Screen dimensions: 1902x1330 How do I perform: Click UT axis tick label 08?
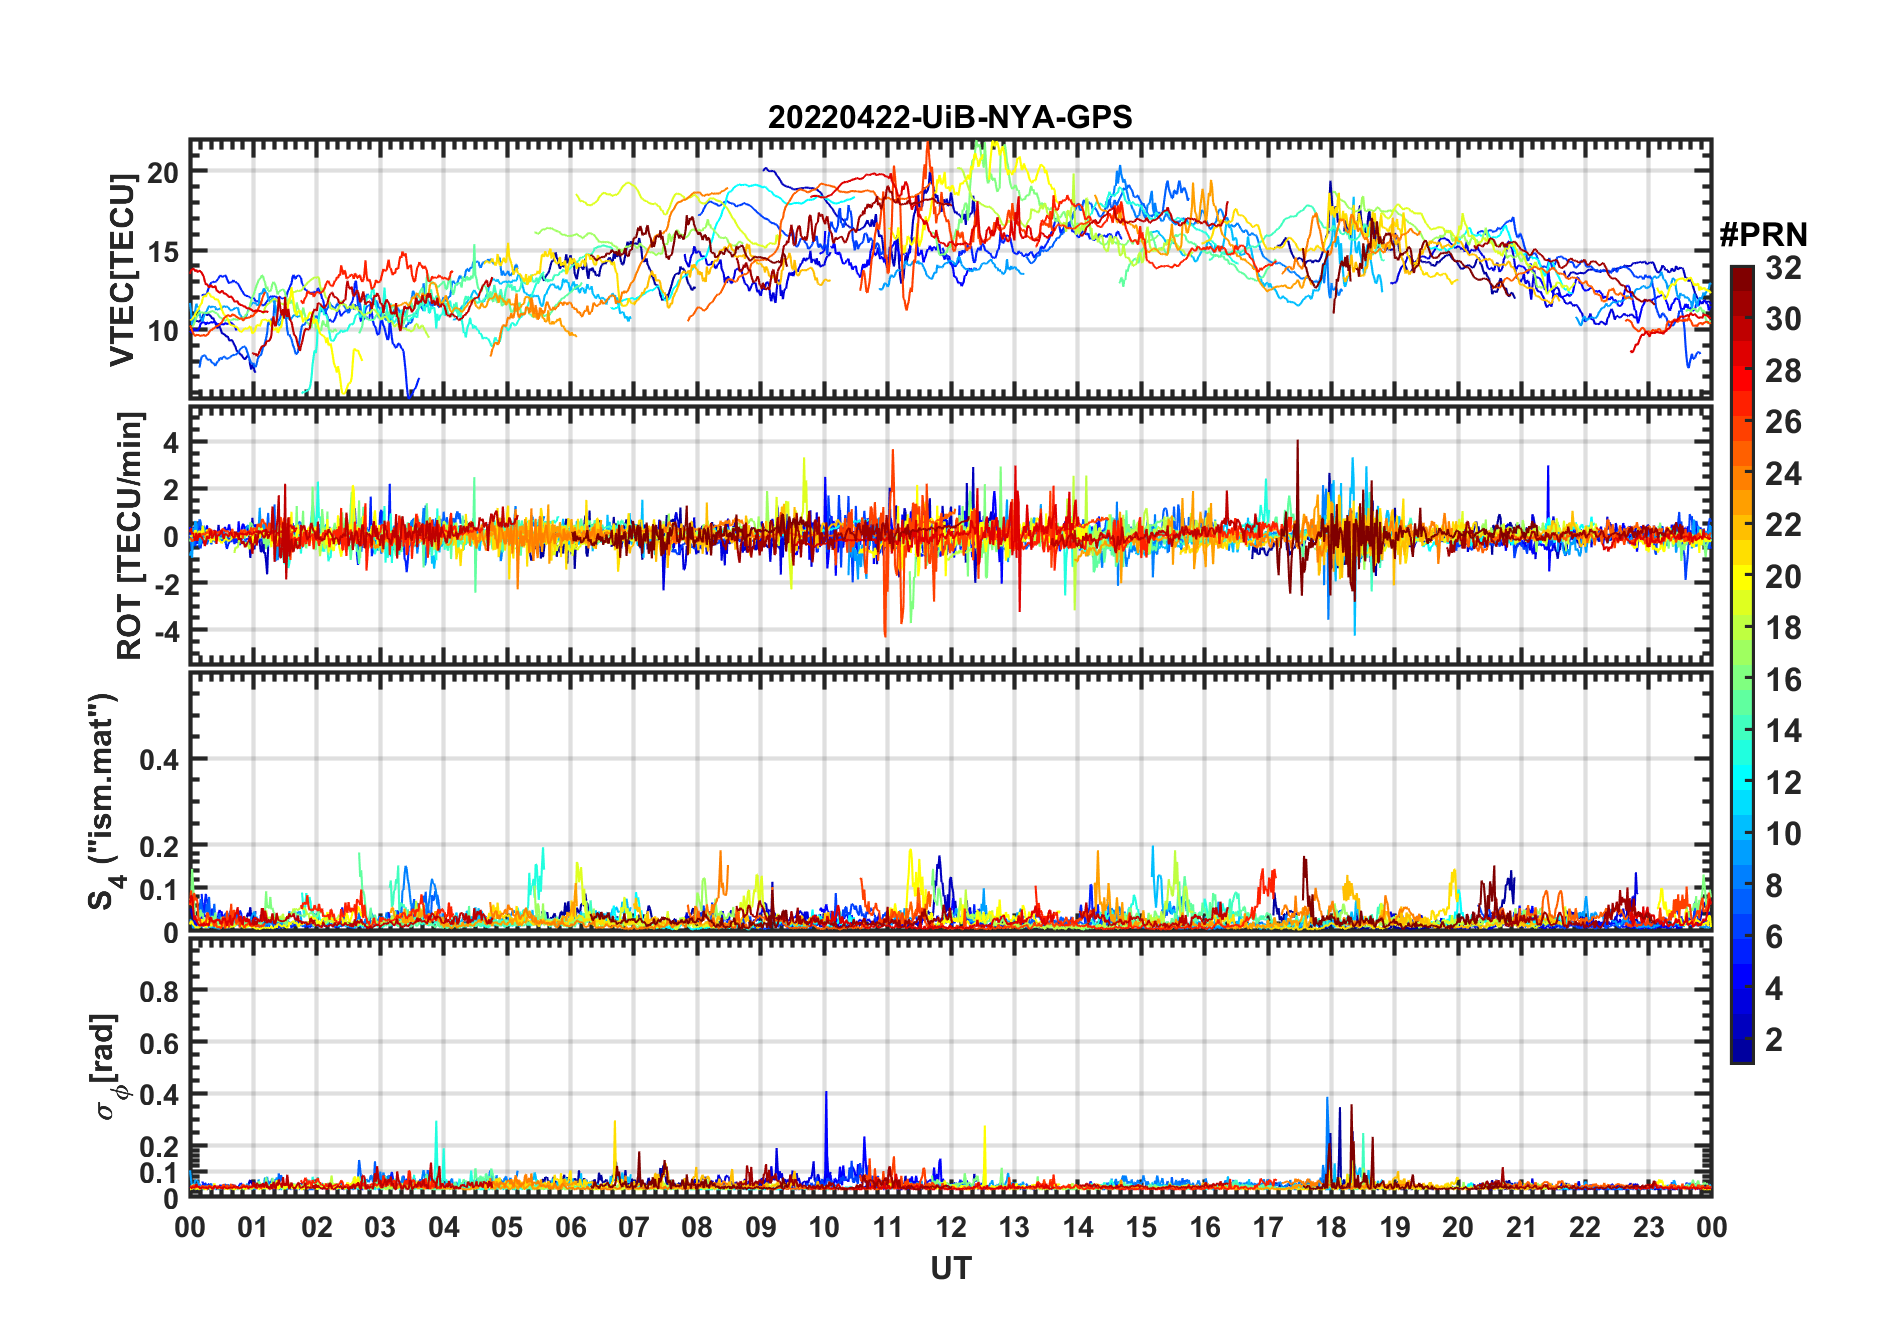coord(697,1227)
